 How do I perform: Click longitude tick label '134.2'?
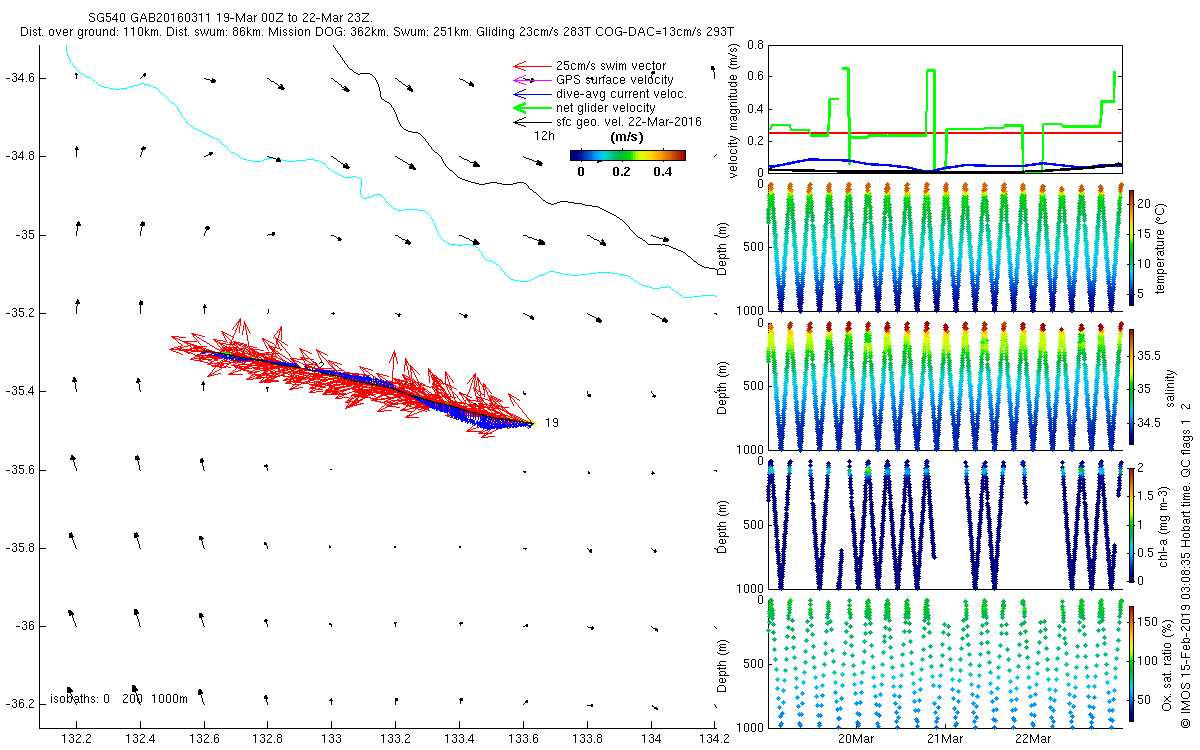tap(715, 738)
